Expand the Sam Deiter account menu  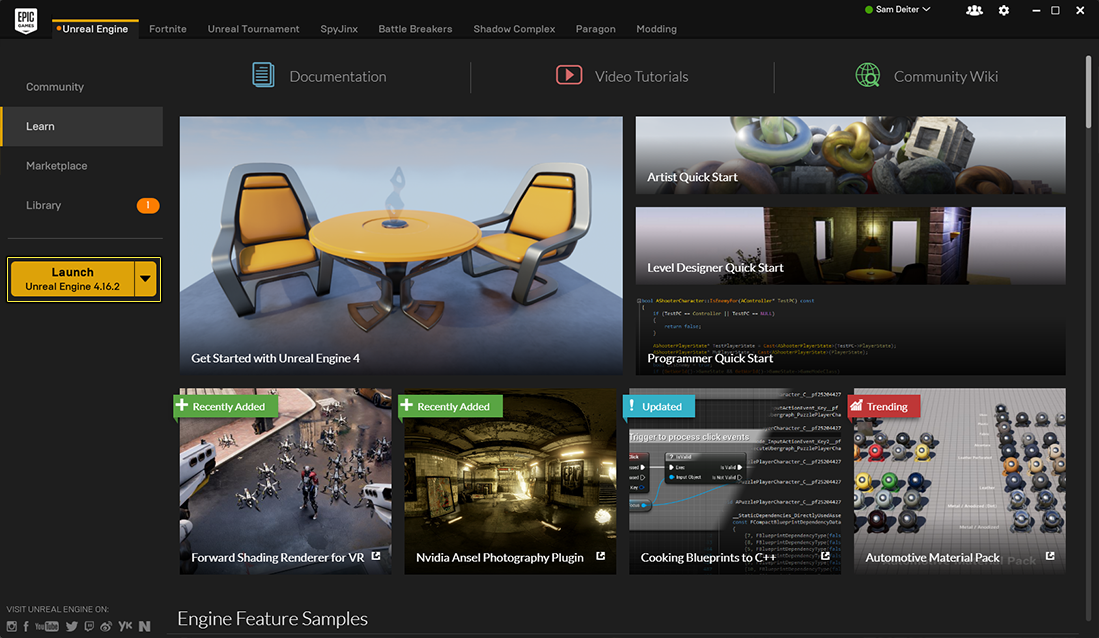point(898,10)
